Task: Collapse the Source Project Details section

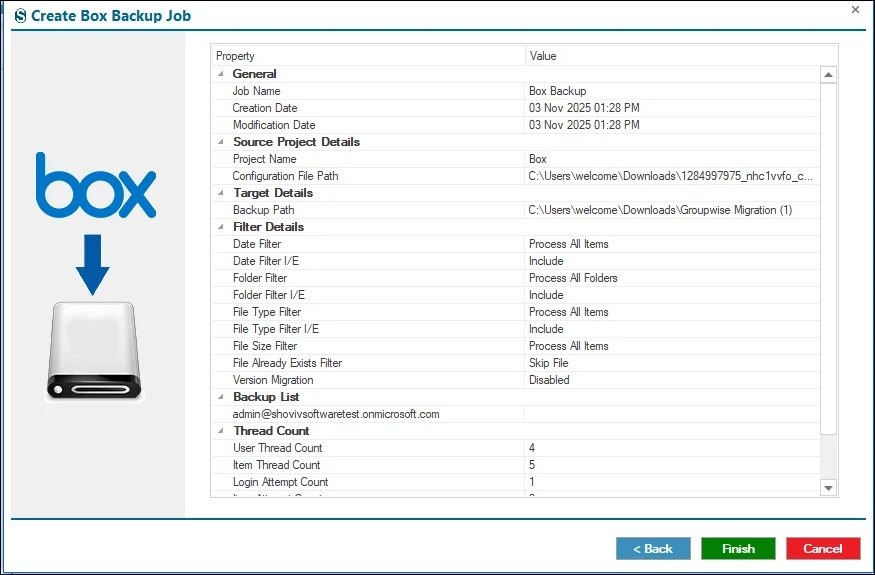Action: [221, 142]
